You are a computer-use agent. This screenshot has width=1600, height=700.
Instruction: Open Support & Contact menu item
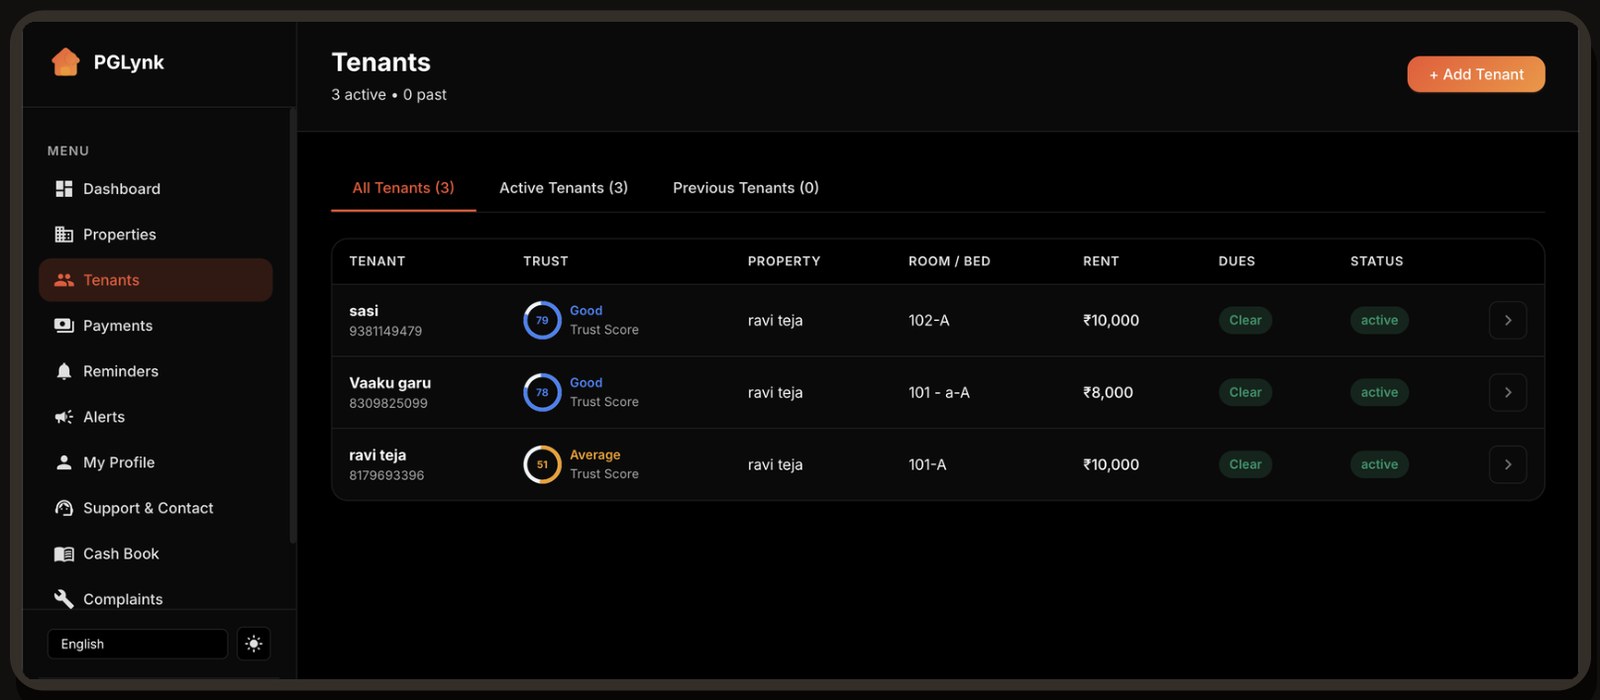click(x=155, y=508)
